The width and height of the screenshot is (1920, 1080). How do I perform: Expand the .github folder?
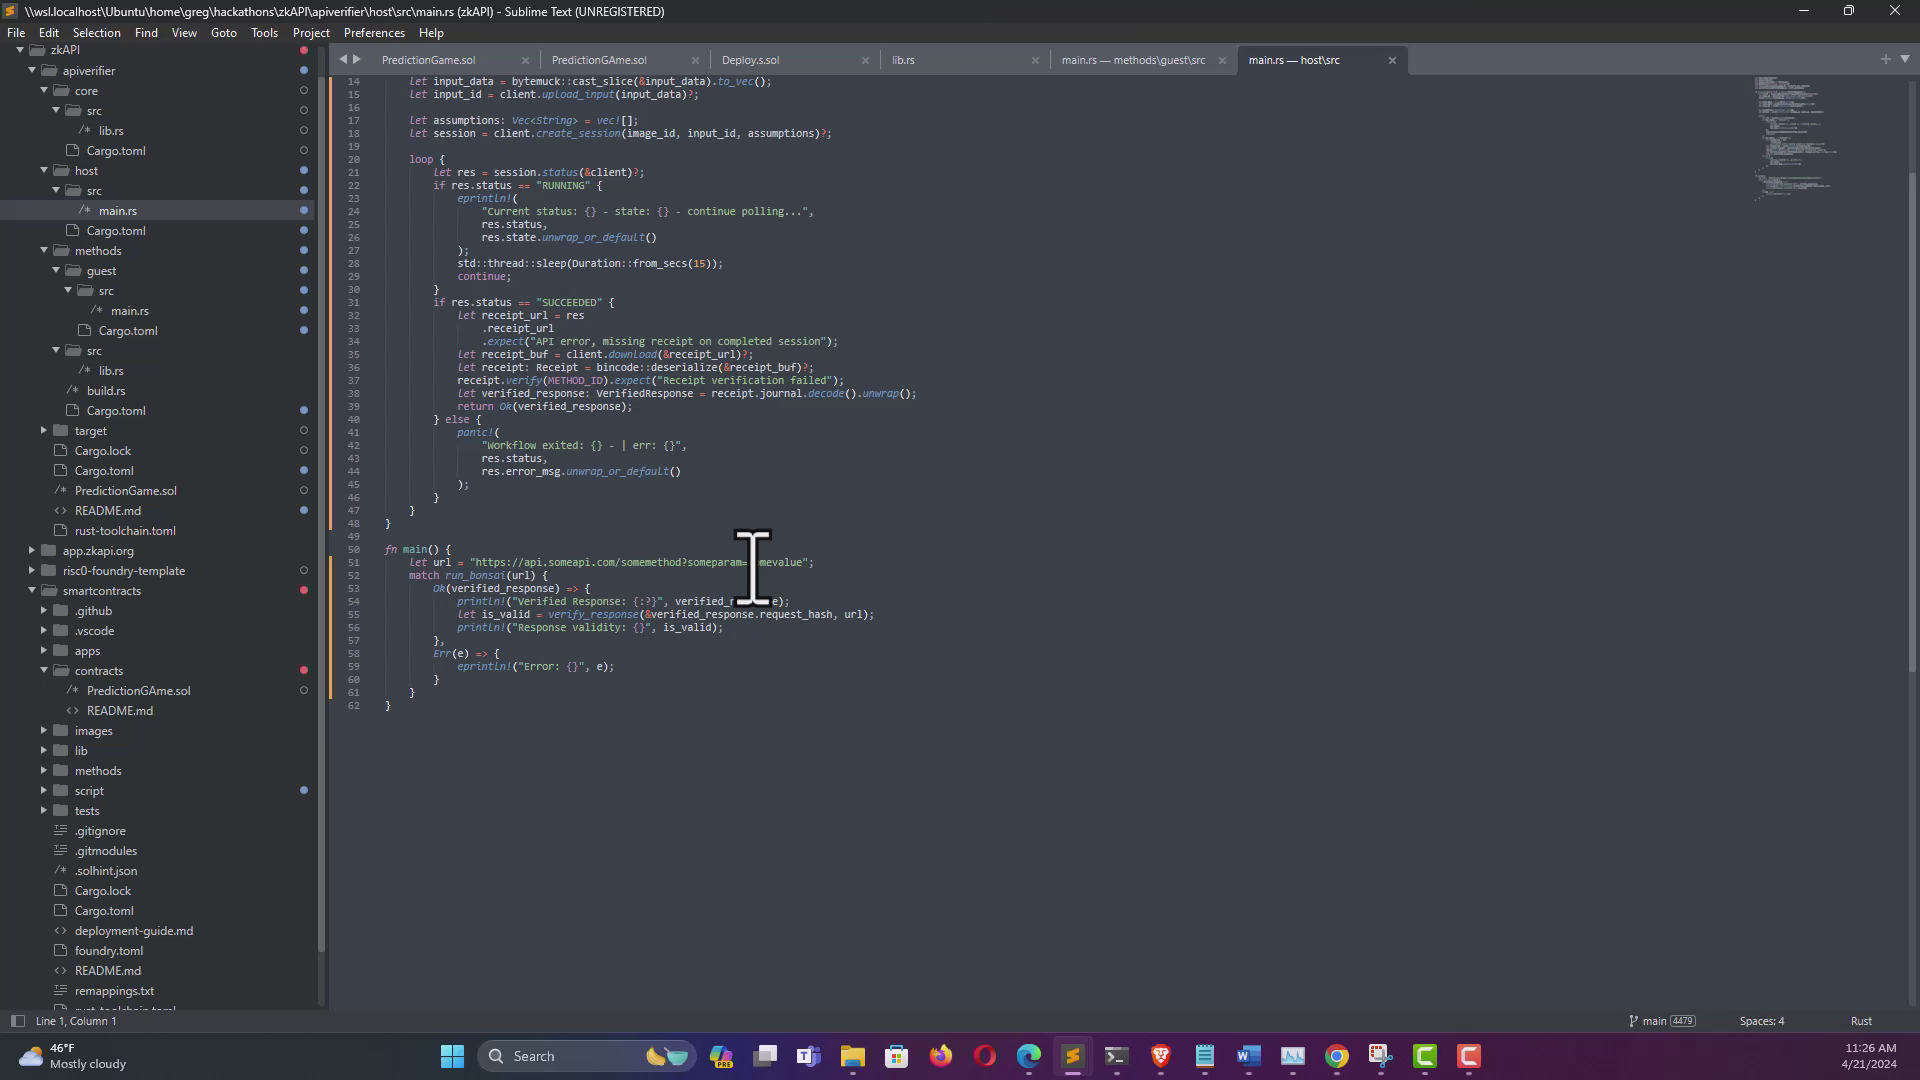44,611
